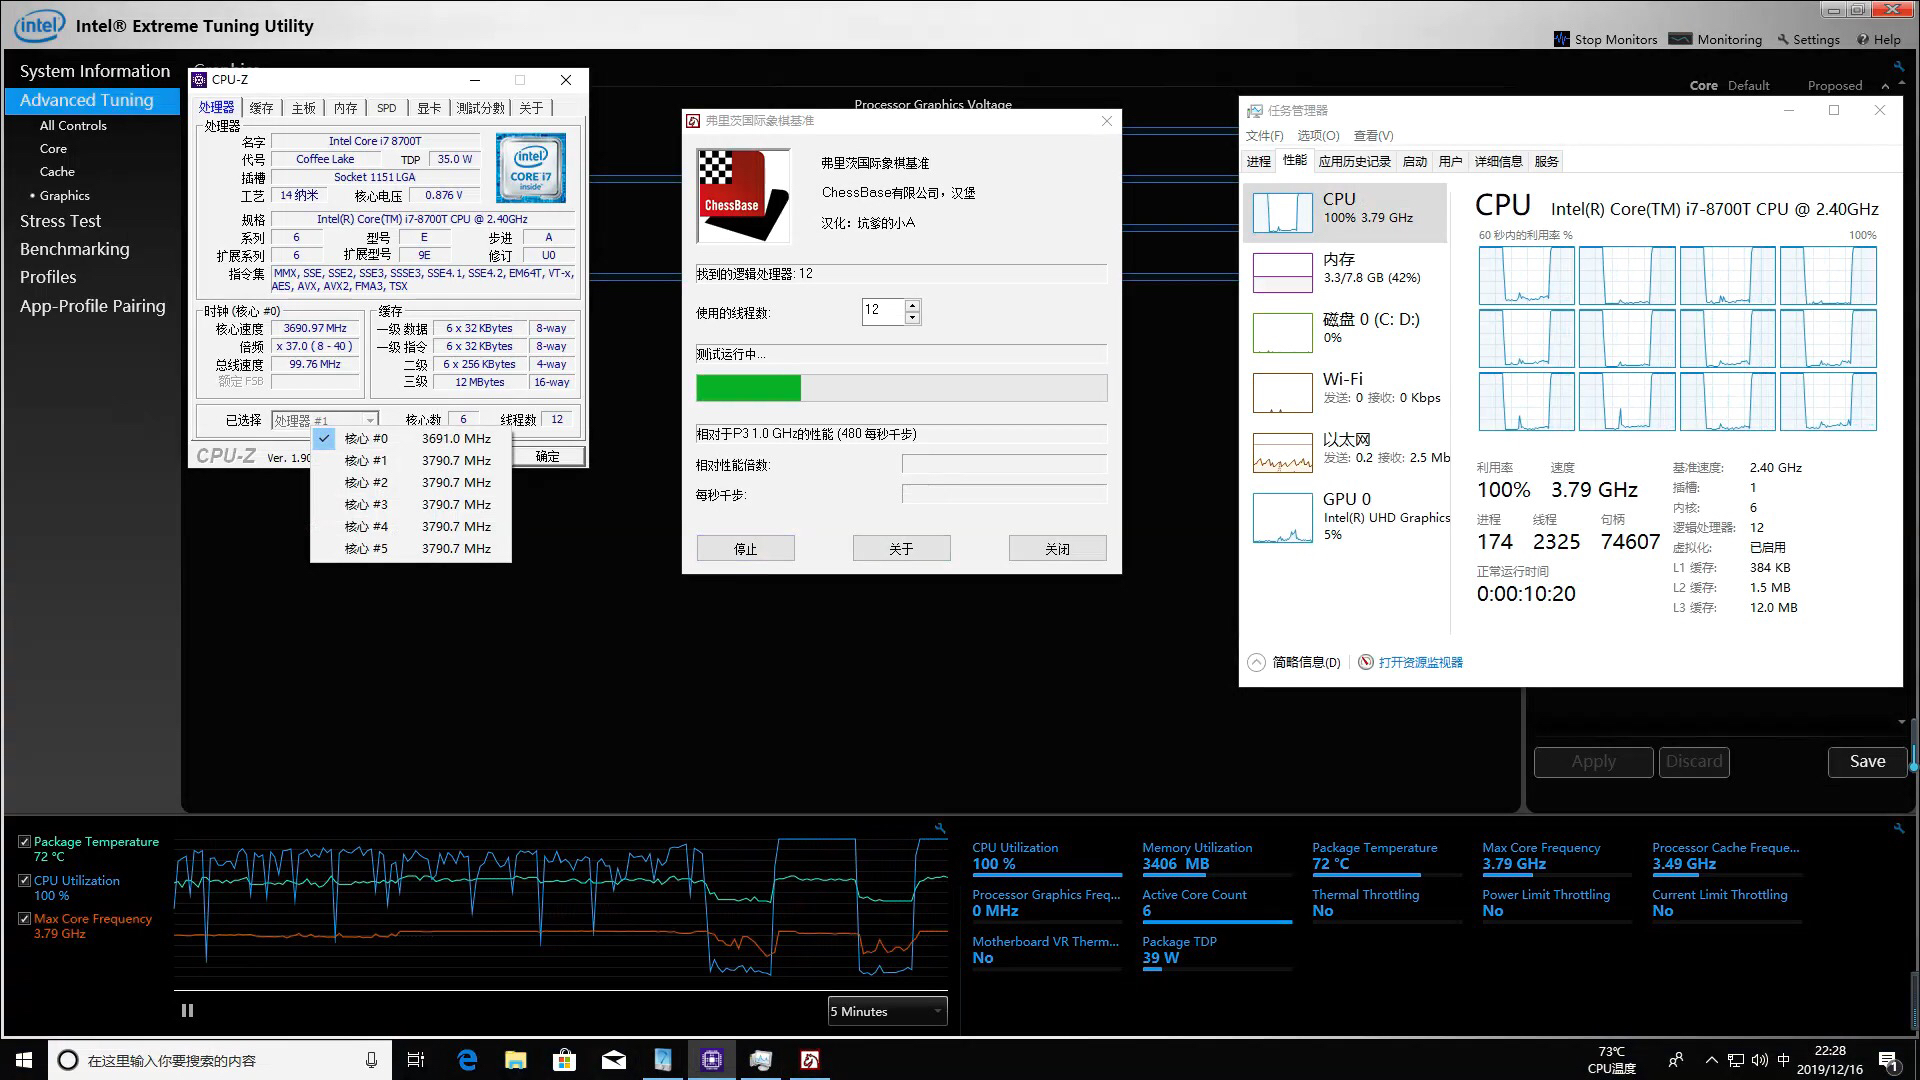Toggle CPU Utilization monitor checkbox
Screen dimensions: 1920x1080
[x=24, y=881]
